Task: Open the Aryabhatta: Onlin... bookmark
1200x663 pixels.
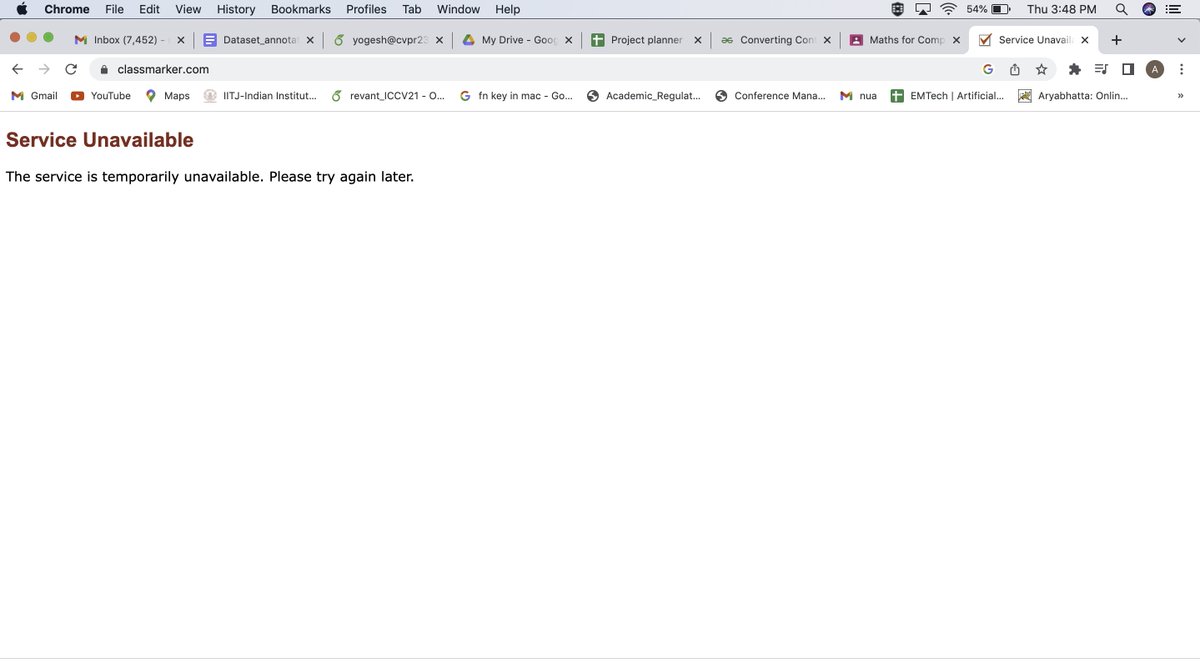Action: pyautogui.click(x=1073, y=96)
